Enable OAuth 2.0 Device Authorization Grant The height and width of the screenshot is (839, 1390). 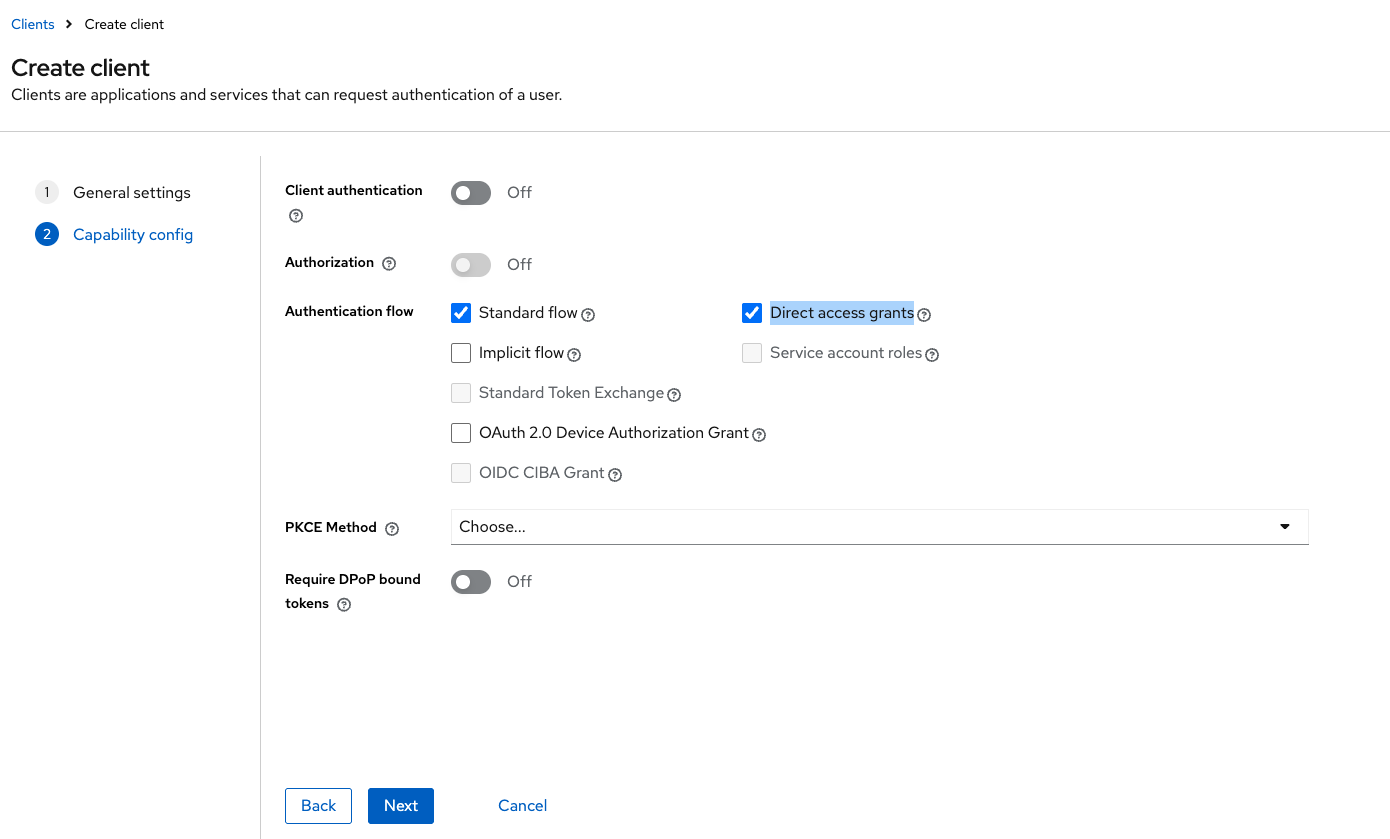pos(460,432)
